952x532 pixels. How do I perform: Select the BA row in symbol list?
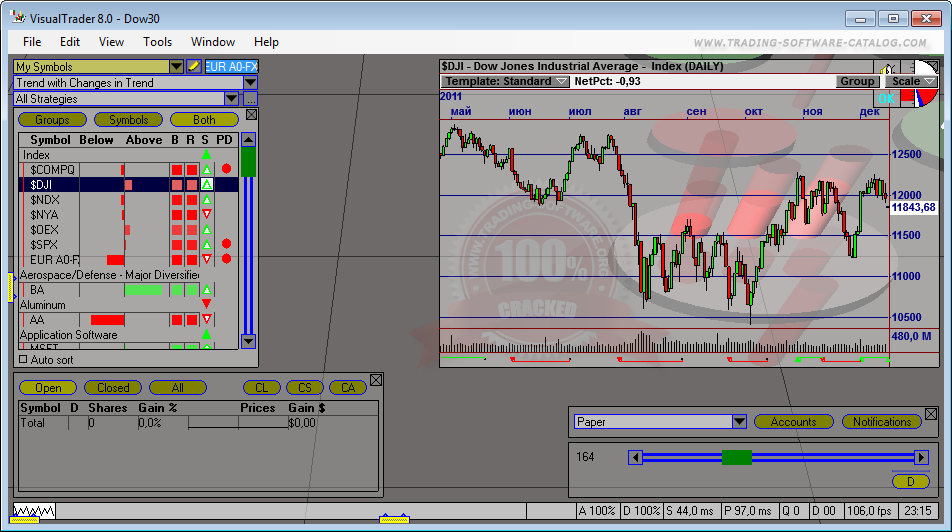coord(37,290)
